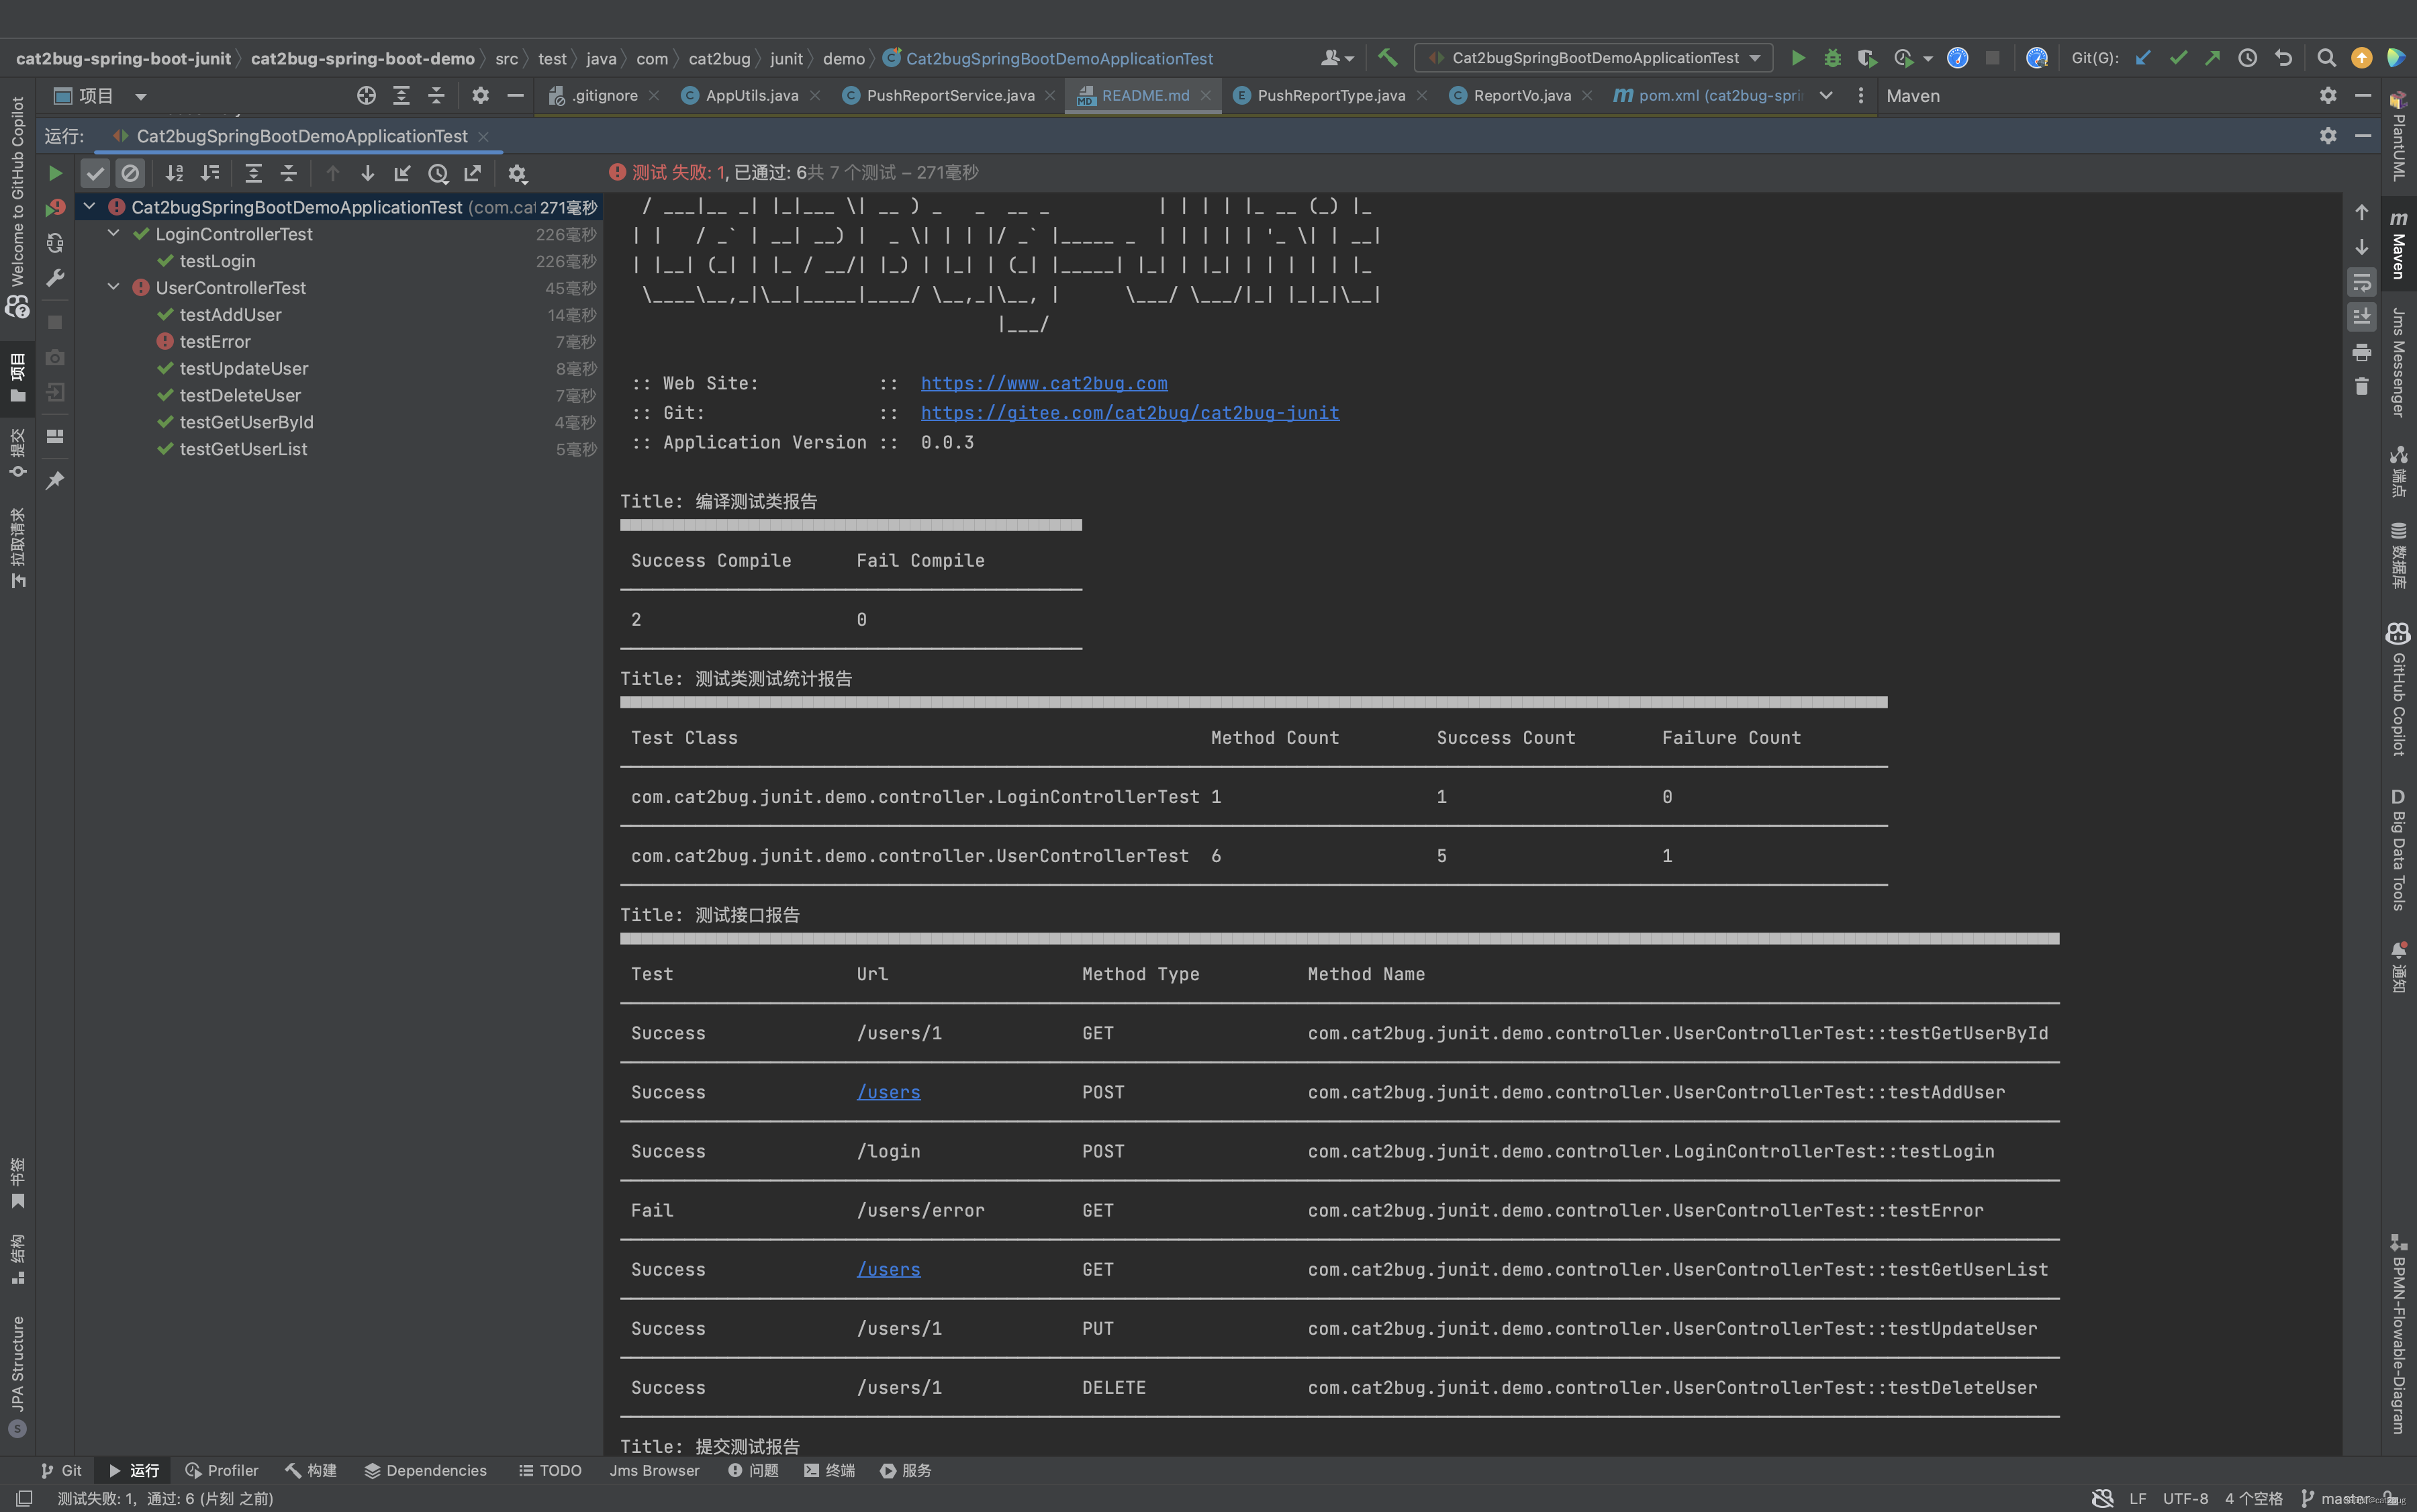Close the .gitignore tab
Viewport: 2417px width, 1512px height.
coord(654,95)
